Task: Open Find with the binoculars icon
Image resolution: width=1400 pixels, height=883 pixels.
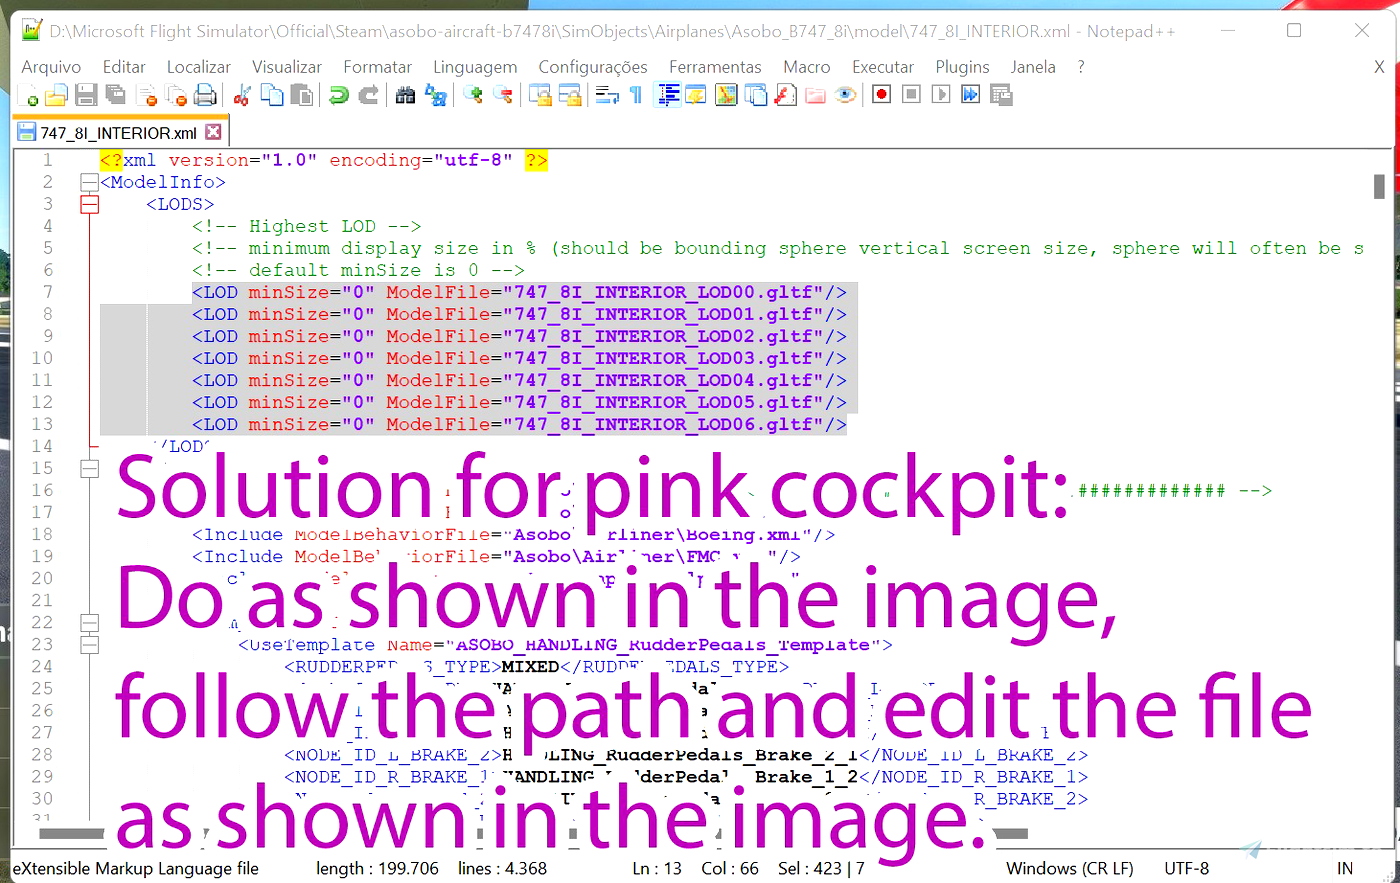Action: click(405, 95)
